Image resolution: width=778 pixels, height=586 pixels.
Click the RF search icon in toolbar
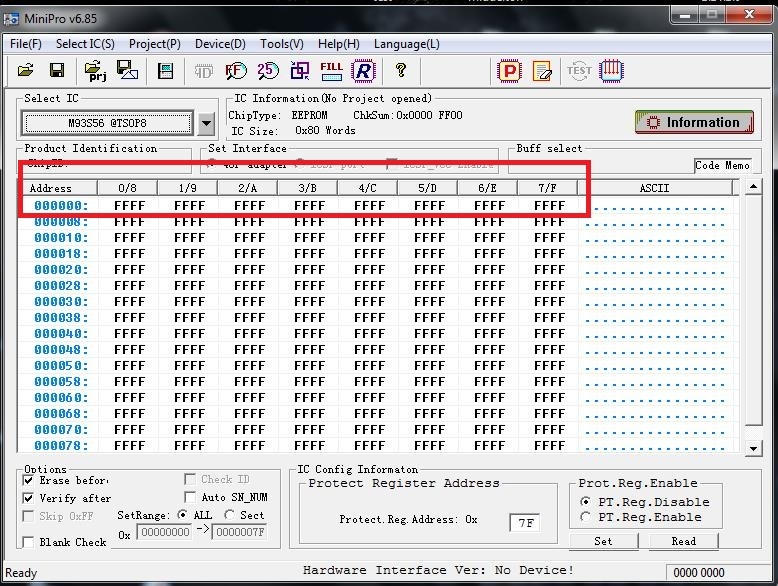[x=236, y=71]
